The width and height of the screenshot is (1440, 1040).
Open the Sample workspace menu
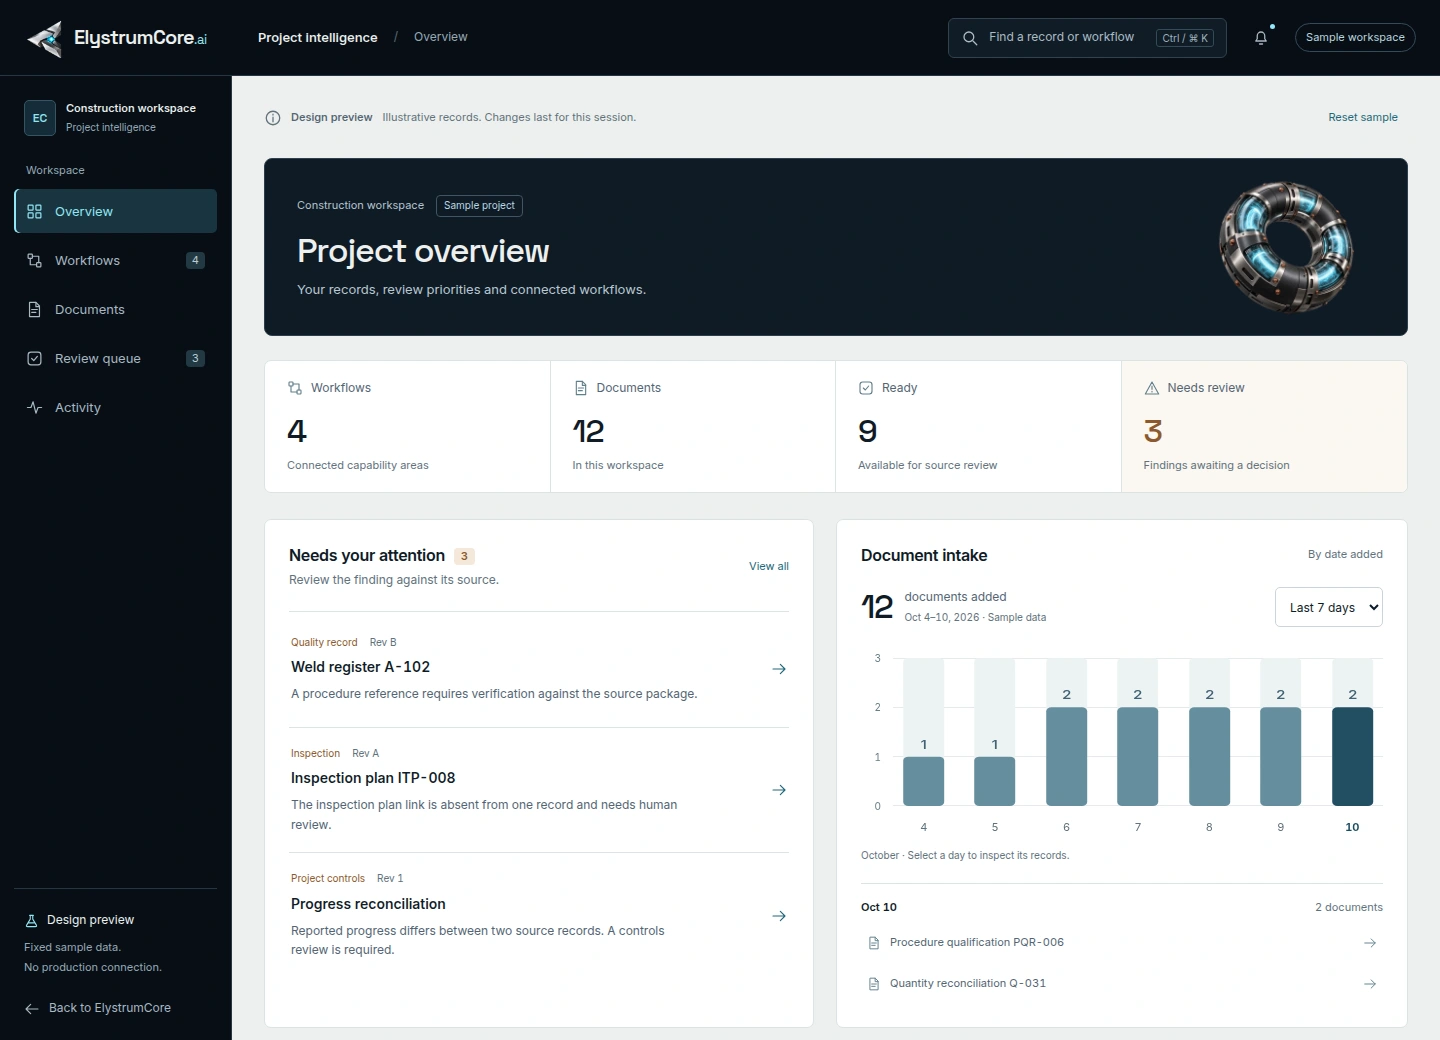(1355, 38)
